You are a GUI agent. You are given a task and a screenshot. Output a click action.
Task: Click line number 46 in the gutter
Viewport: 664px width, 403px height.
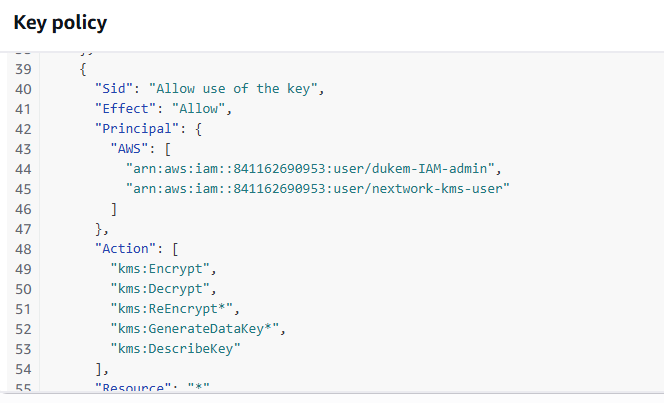(23, 208)
